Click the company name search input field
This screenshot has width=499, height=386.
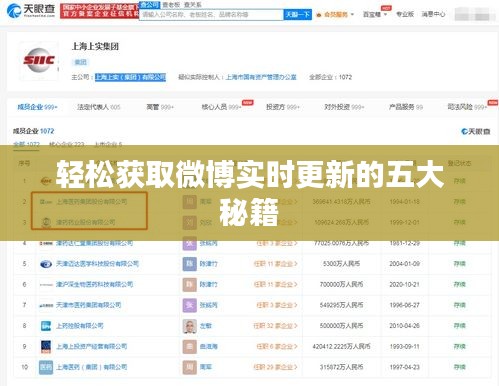tap(211, 15)
